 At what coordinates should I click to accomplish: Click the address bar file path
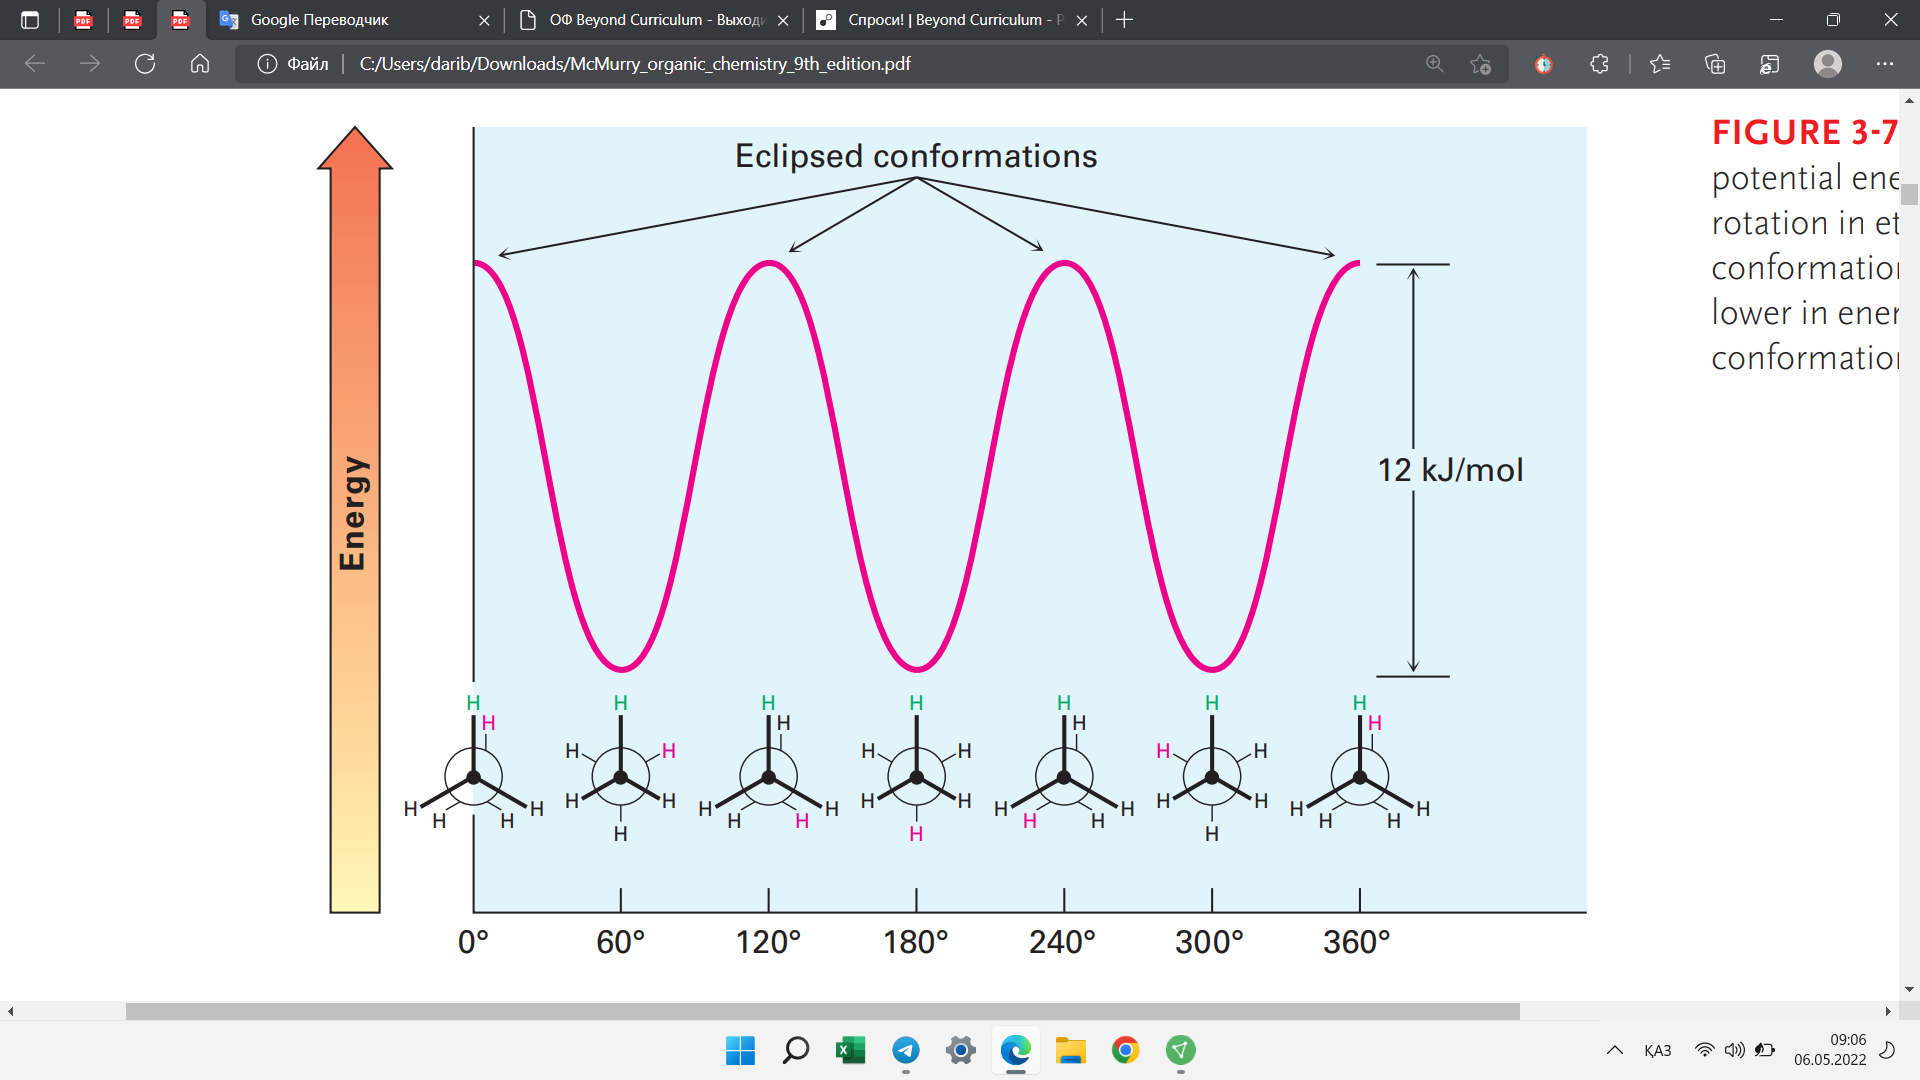(634, 64)
